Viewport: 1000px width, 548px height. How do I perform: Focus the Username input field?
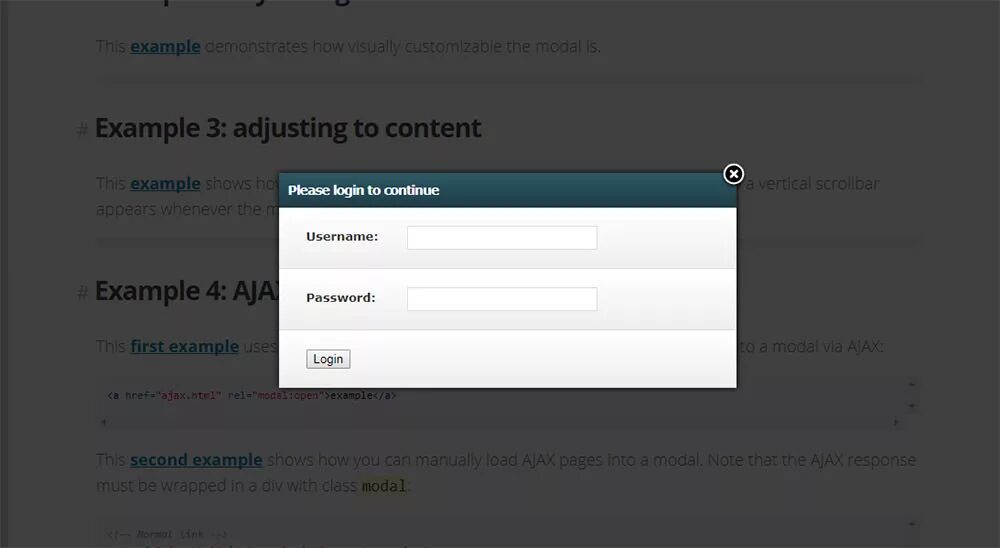click(x=501, y=237)
